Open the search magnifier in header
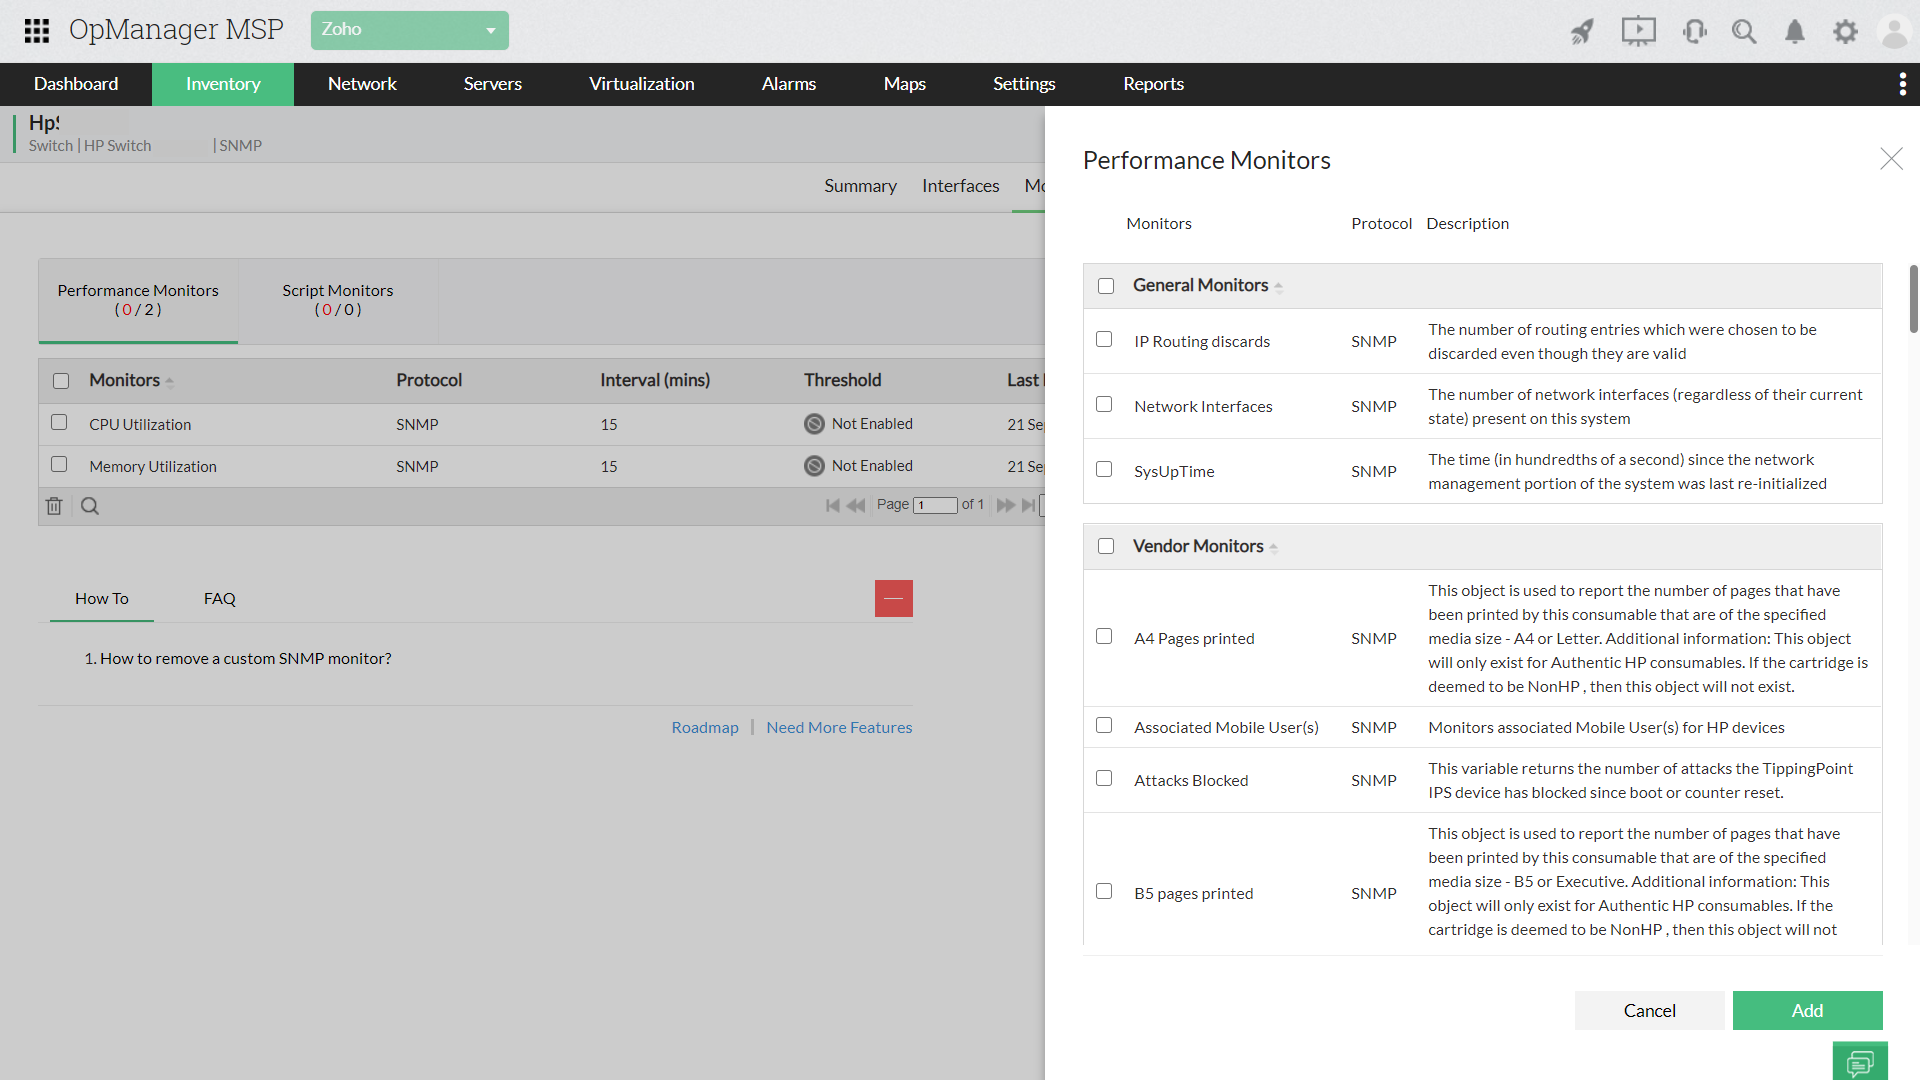The width and height of the screenshot is (1920, 1080). click(1744, 31)
